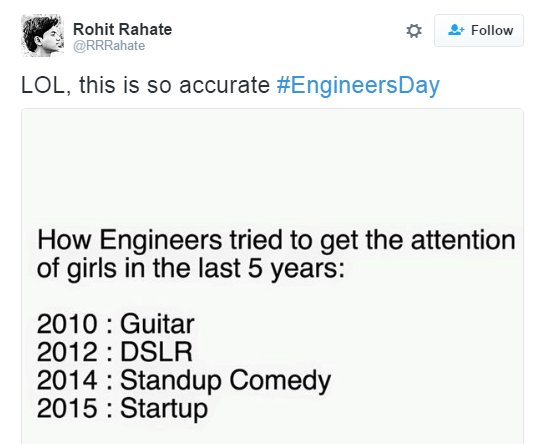The height and width of the screenshot is (444, 547).
Task: View the profile photo beside the name
Action: click(43, 36)
